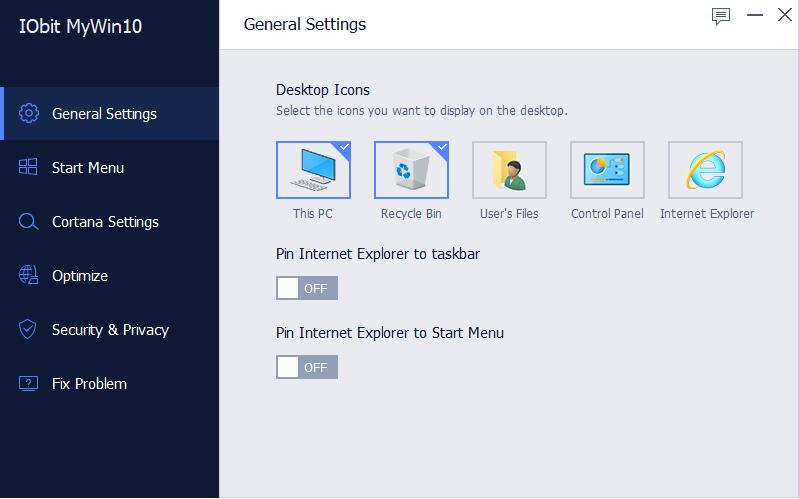The width and height of the screenshot is (799, 499).
Task: Turn on Pin Internet Explorer to taskbar
Action: 307,288
